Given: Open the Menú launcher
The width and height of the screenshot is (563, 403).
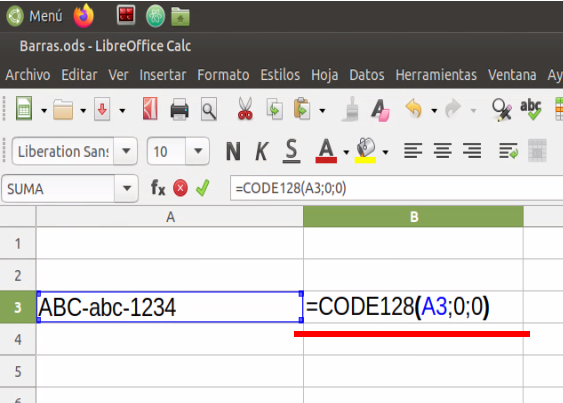Looking at the screenshot, I should 35,16.
